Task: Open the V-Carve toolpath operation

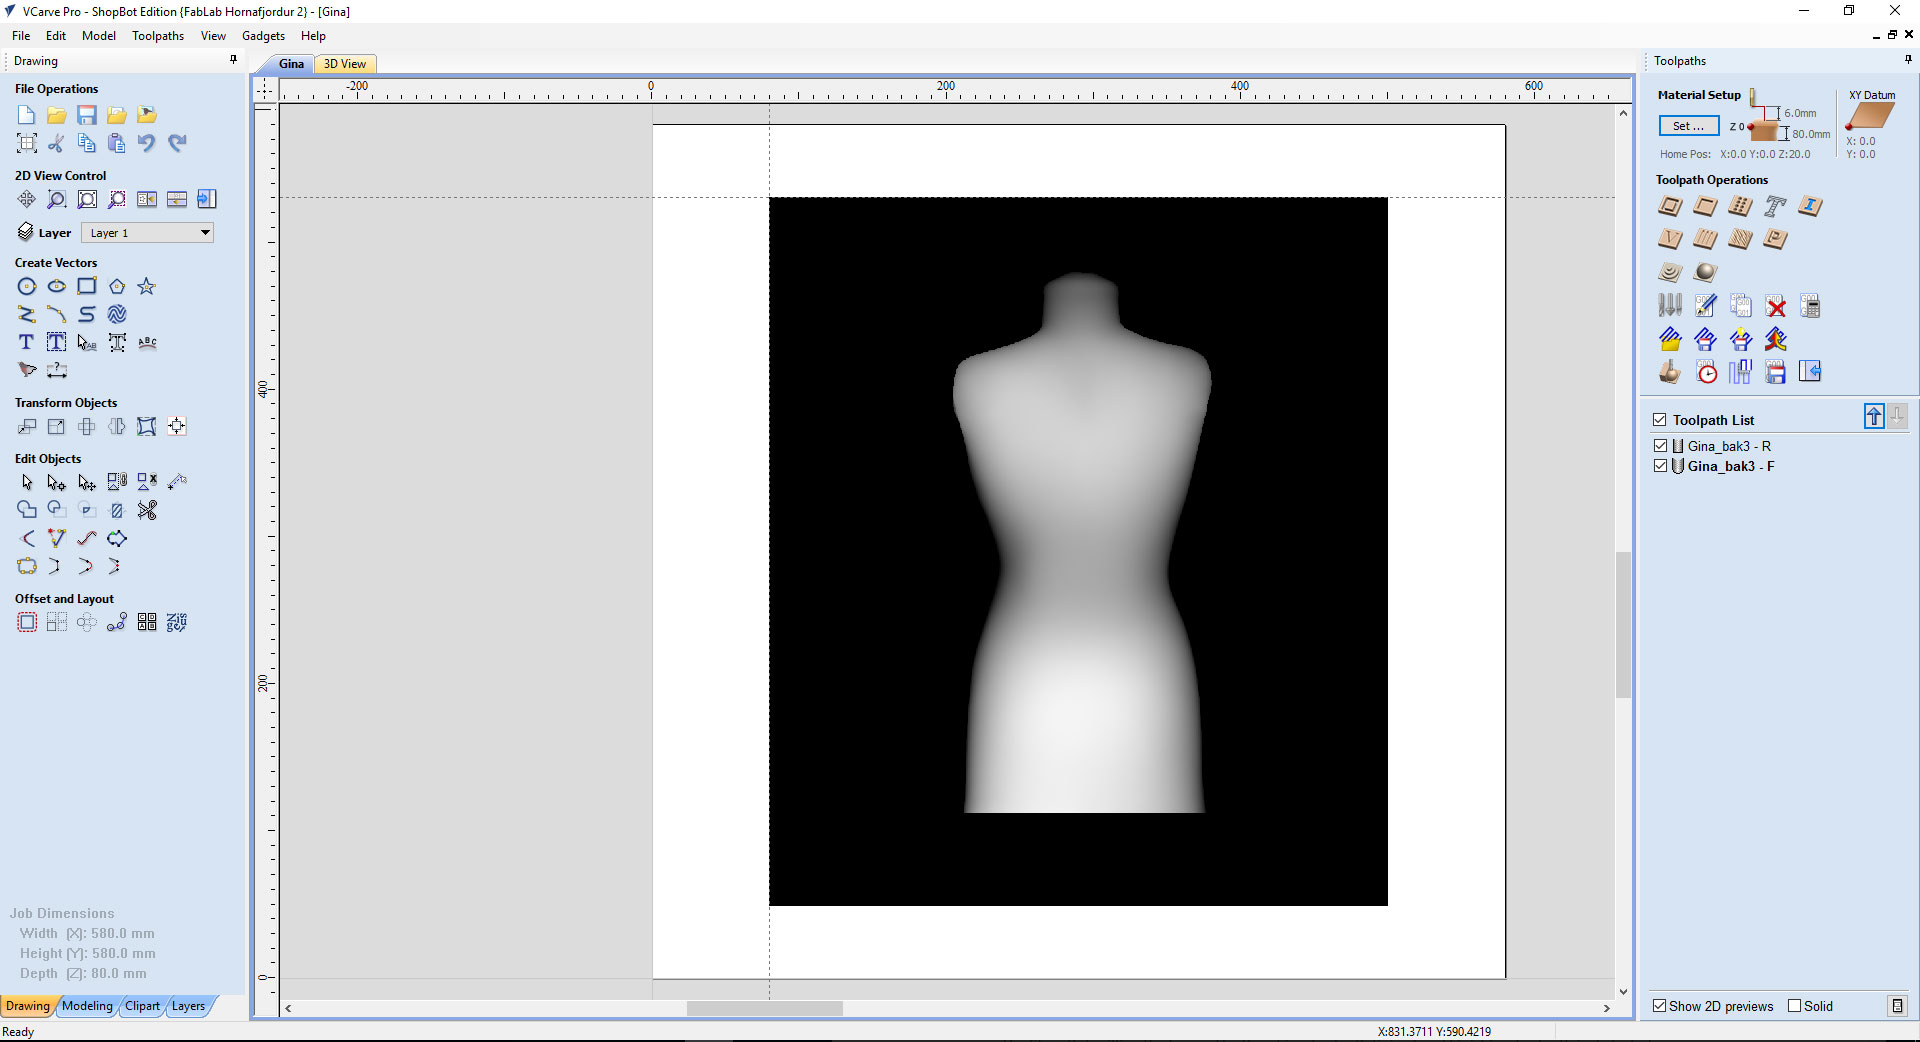Action: [1670, 239]
